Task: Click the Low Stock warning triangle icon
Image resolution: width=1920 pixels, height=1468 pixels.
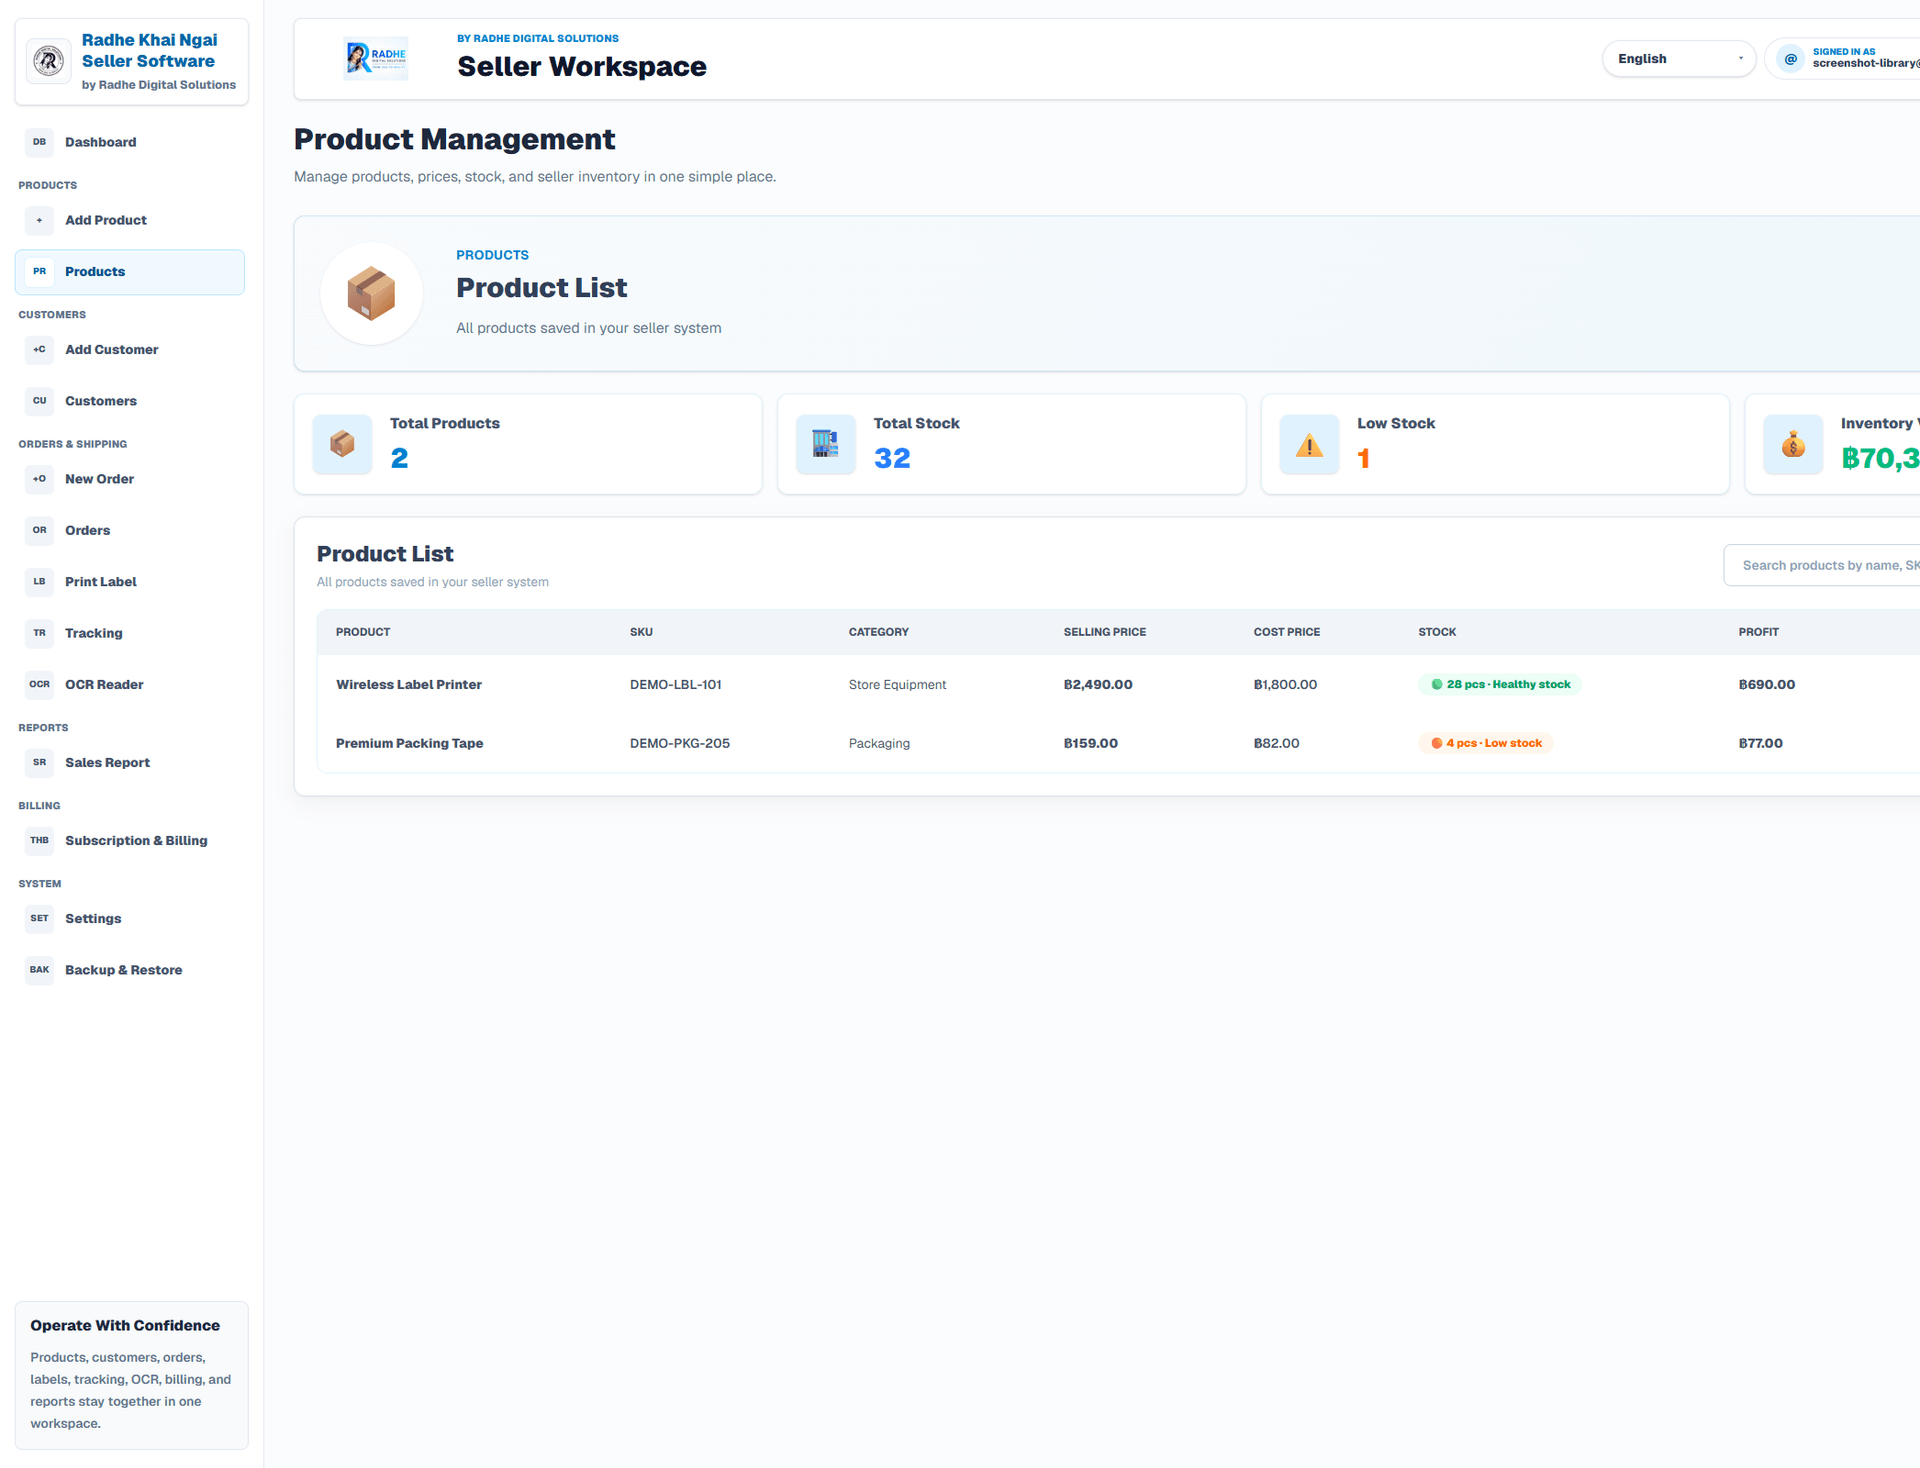Action: click(x=1309, y=445)
